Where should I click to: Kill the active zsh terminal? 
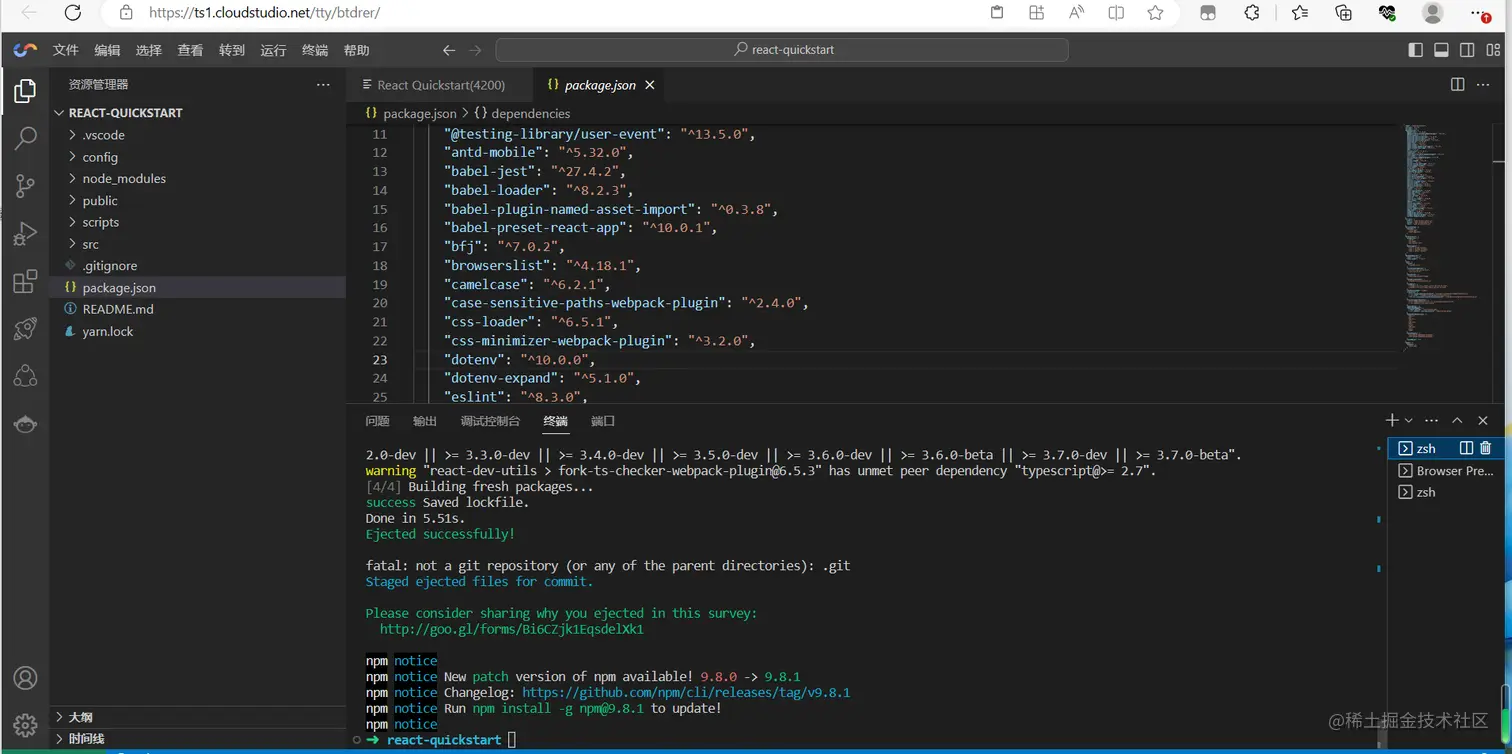pyautogui.click(x=1485, y=448)
